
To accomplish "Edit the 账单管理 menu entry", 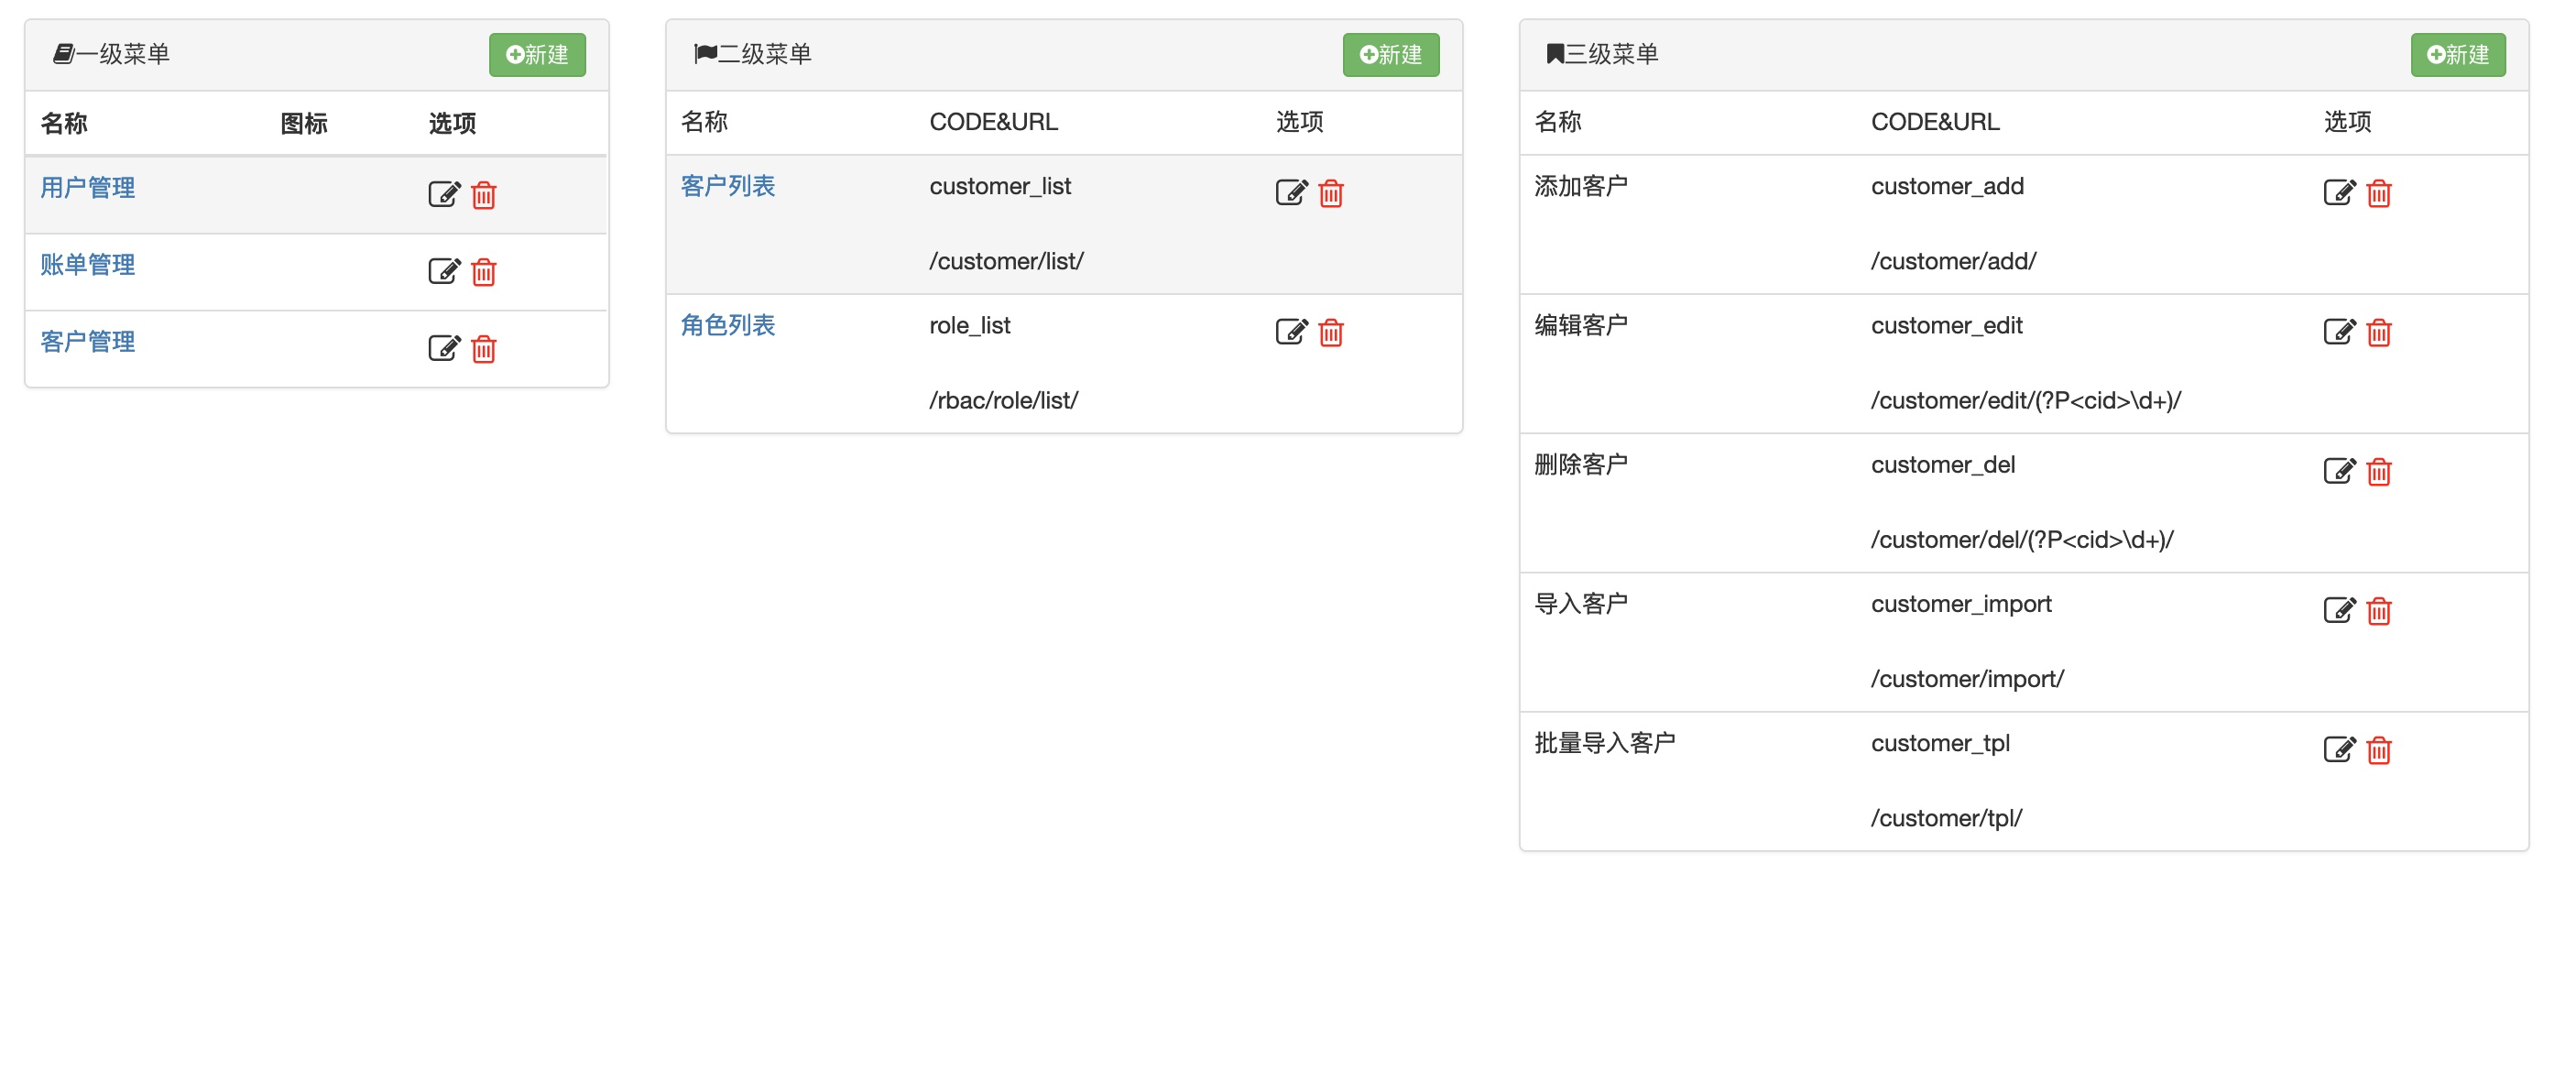I will click(x=444, y=271).
